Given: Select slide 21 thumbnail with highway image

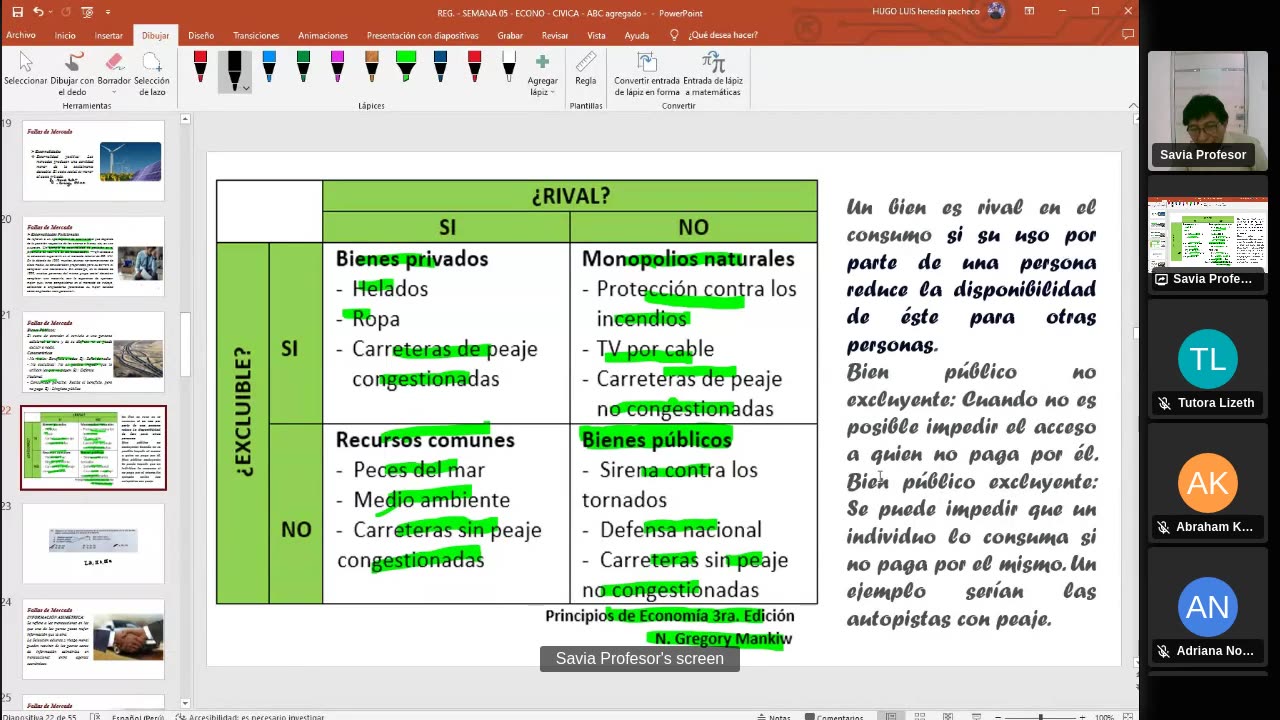Looking at the screenshot, I should tap(94, 353).
